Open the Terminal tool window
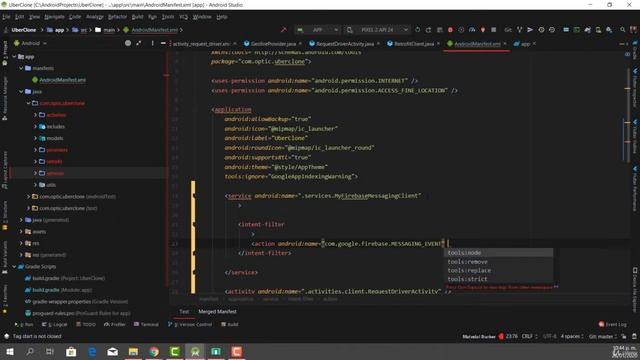 pyautogui.click(x=146, y=324)
